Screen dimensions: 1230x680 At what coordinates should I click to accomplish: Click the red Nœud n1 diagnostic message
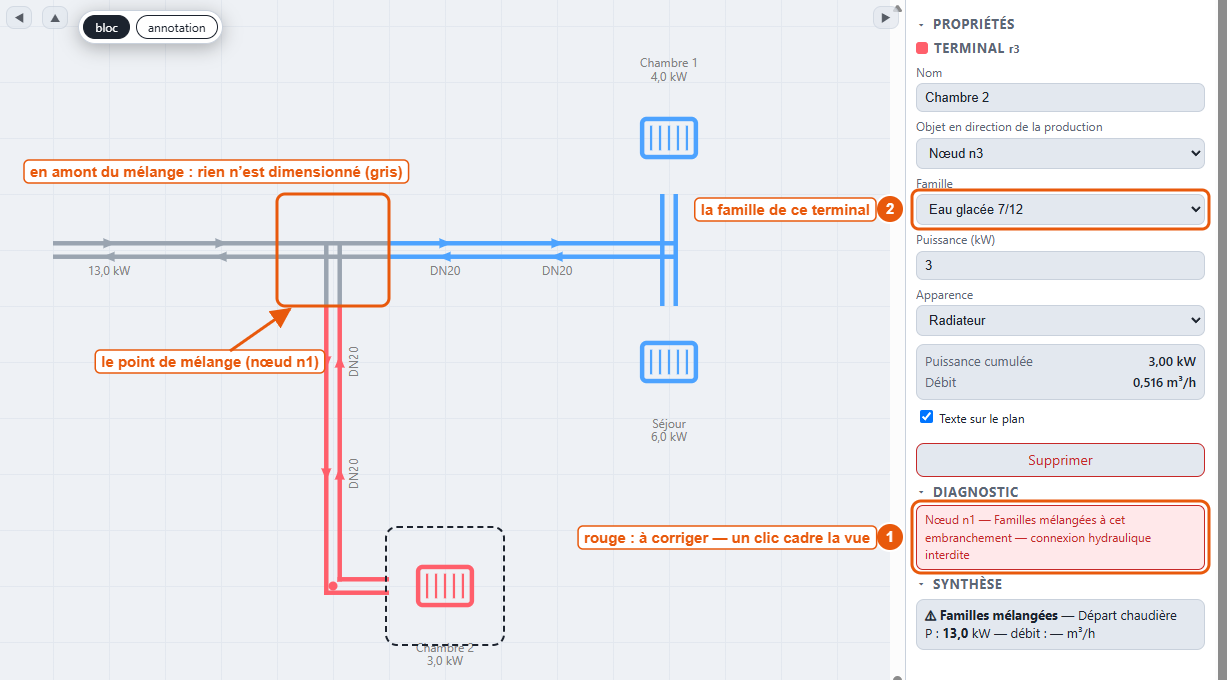tap(1060, 538)
